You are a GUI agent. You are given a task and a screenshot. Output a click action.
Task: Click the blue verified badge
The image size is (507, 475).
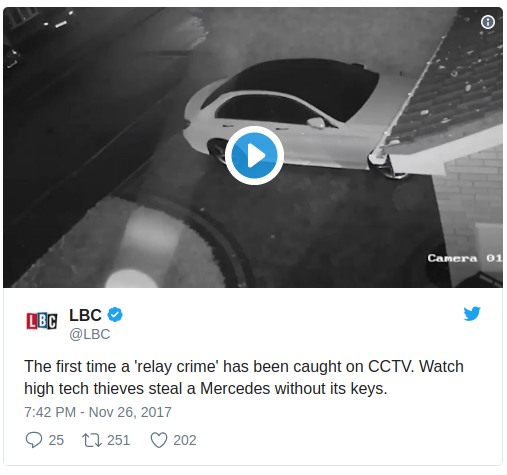point(115,315)
